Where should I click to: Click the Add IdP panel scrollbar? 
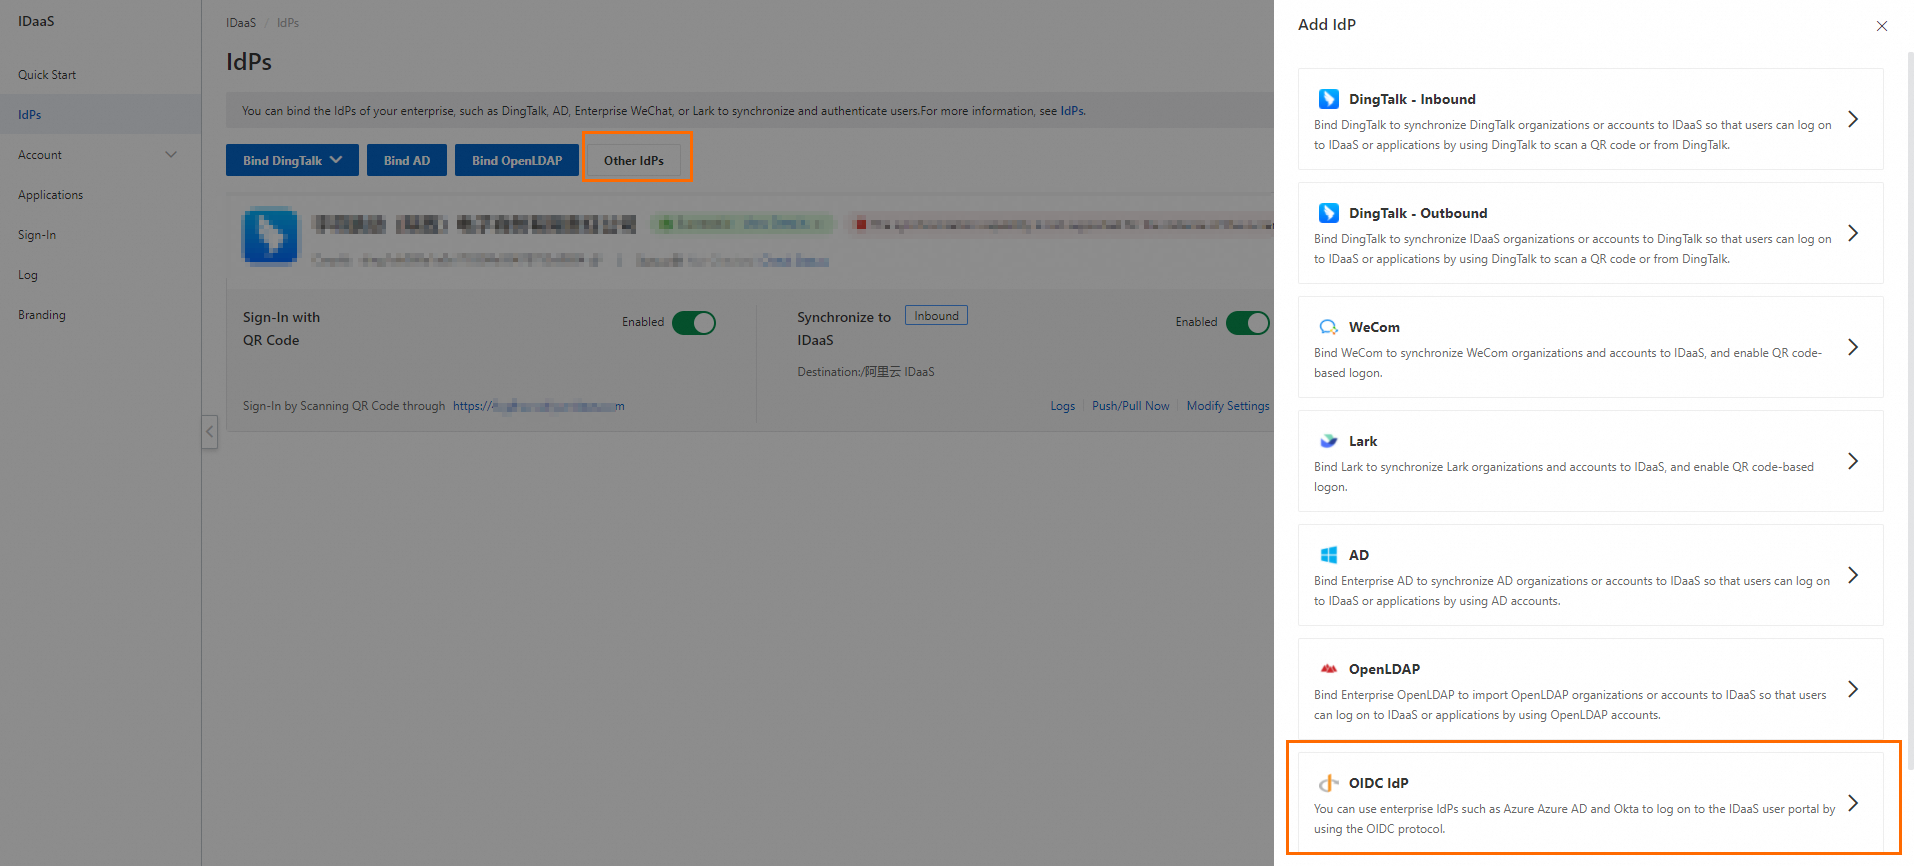pyautogui.click(x=1910, y=410)
